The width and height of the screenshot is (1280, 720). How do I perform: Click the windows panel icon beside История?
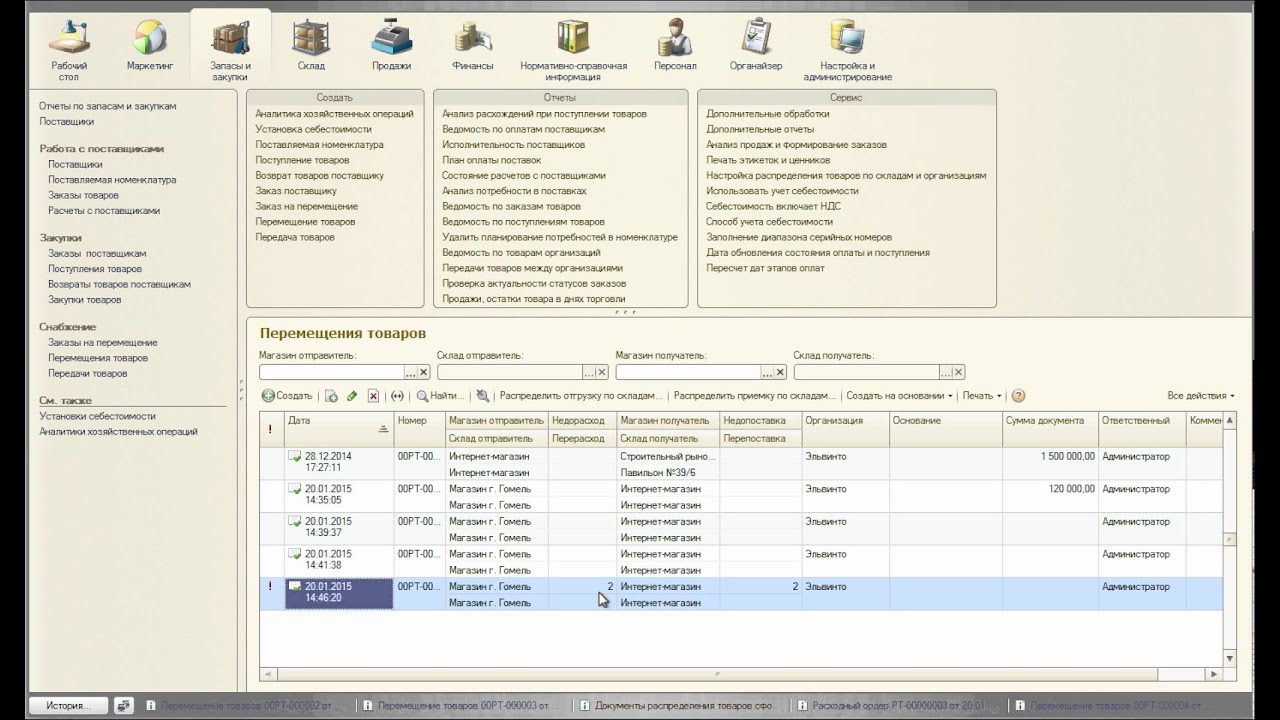[x=123, y=705]
